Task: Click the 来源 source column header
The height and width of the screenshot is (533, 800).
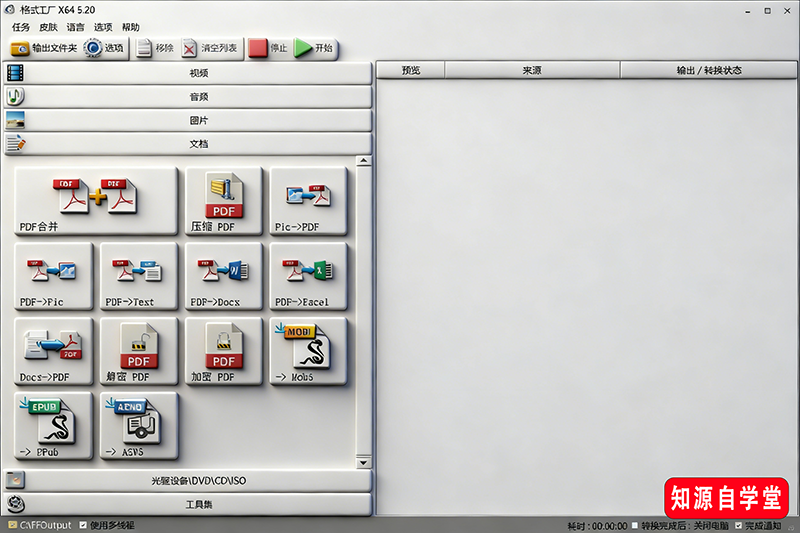Action: click(531, 71)
